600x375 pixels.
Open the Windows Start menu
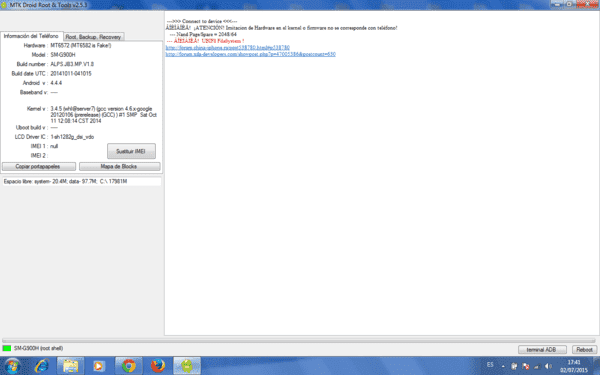[x=12, y=366]
